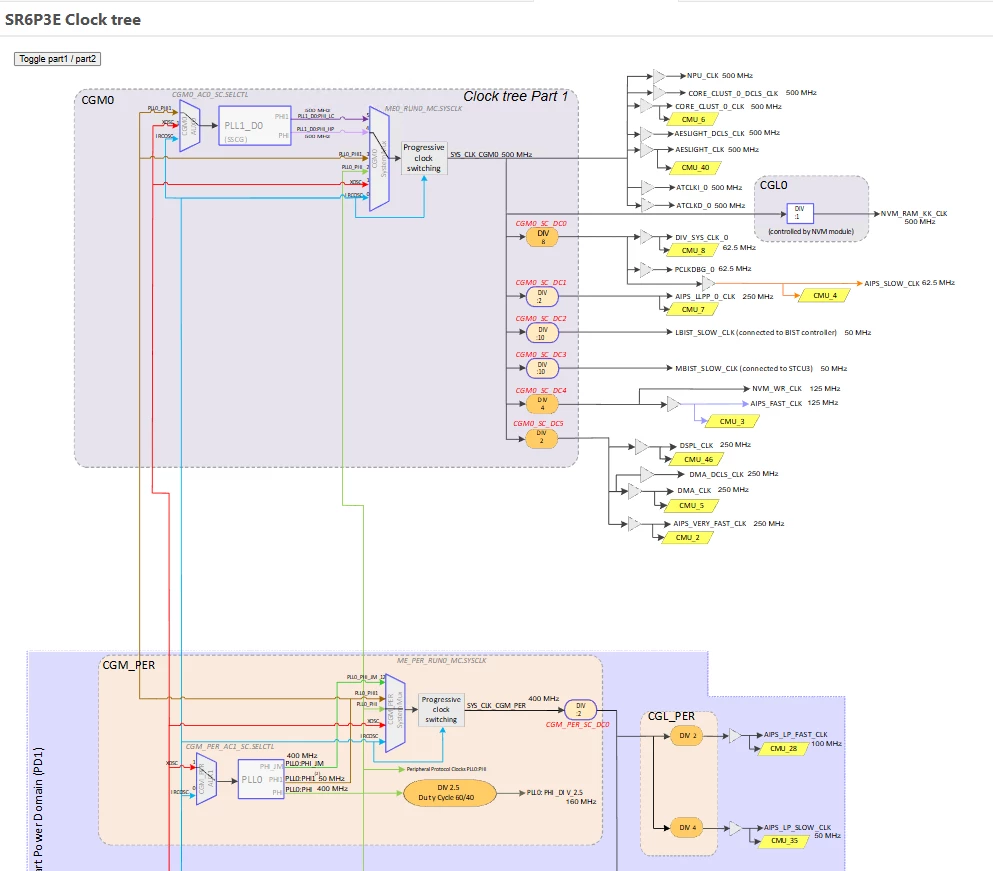Click the CMU_40 monitor box
Screen dimensions: 993x871
pos(695,167)
